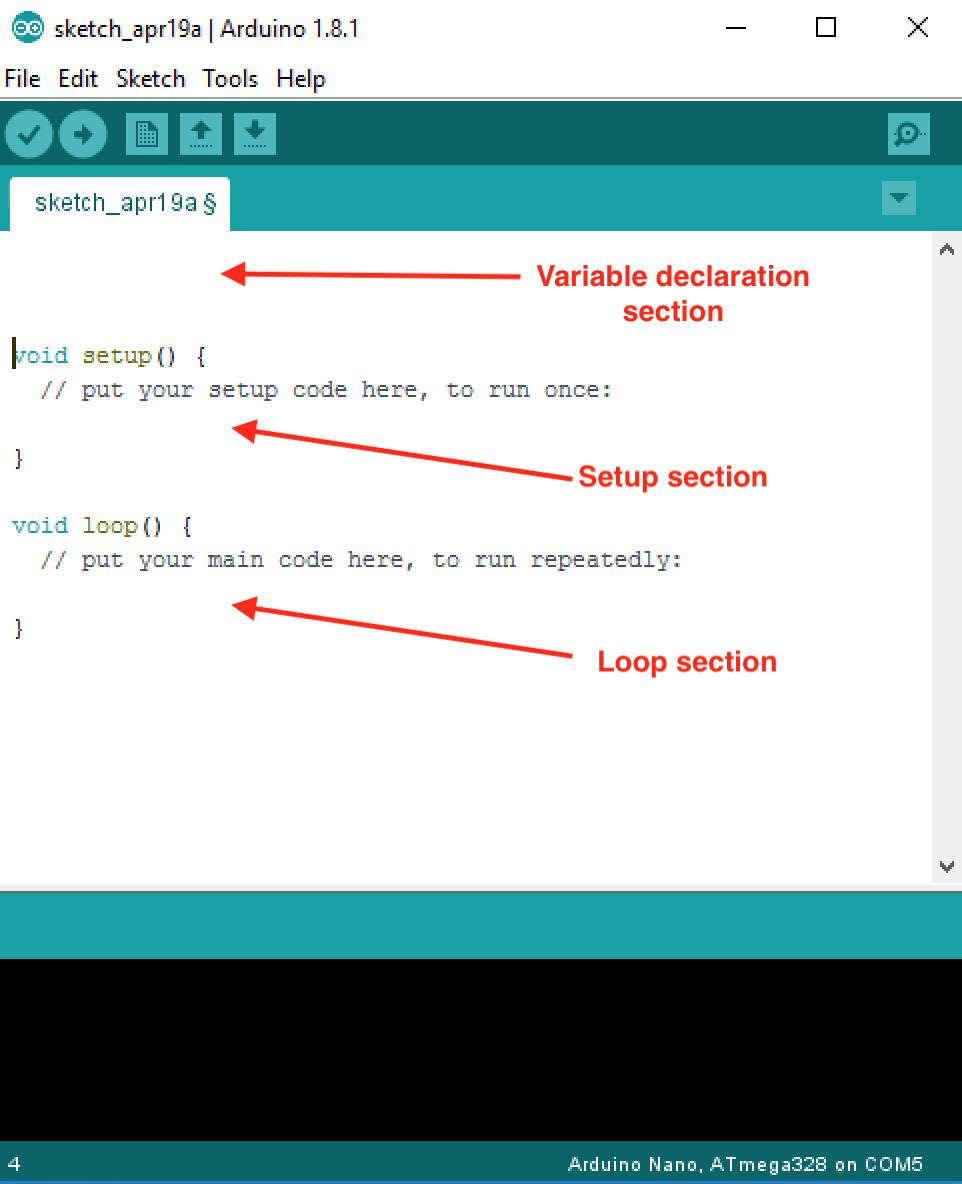Open the tab options dropdown arrow

pyautogui.click(x=899, y=198)
